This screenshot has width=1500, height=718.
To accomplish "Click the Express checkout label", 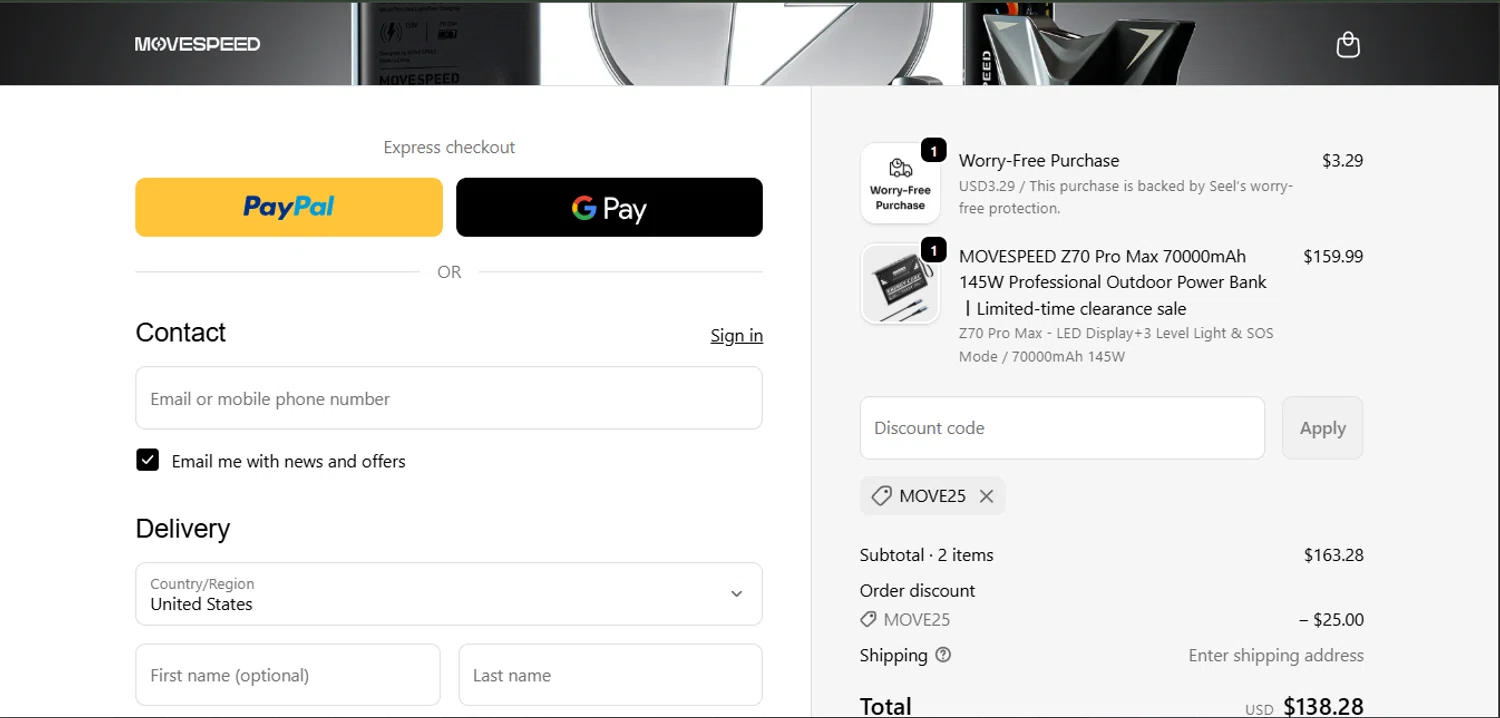I will [x=449, y=147].
